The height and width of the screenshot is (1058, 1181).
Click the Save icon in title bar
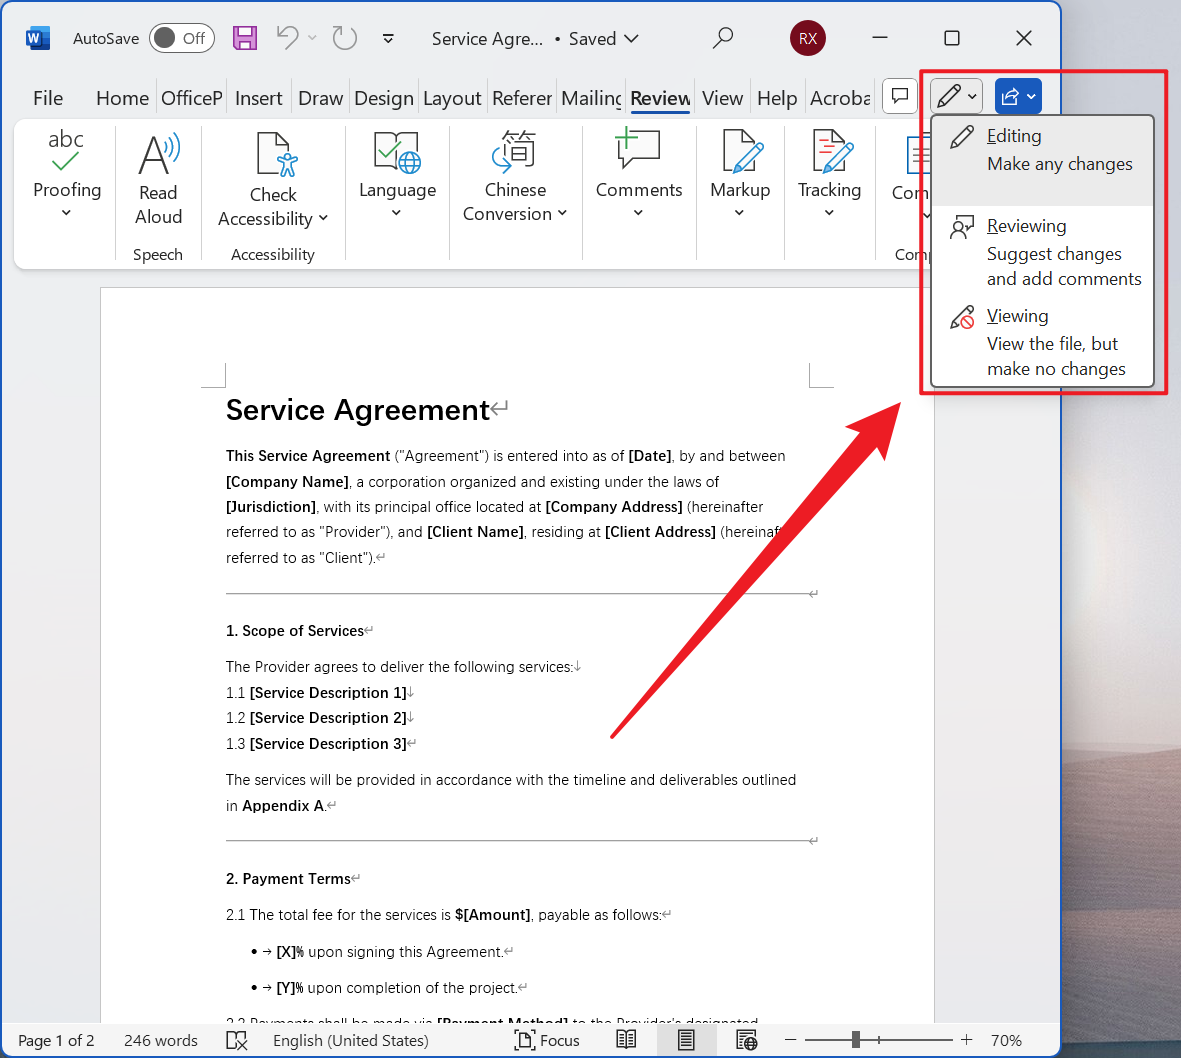point(245,38)
